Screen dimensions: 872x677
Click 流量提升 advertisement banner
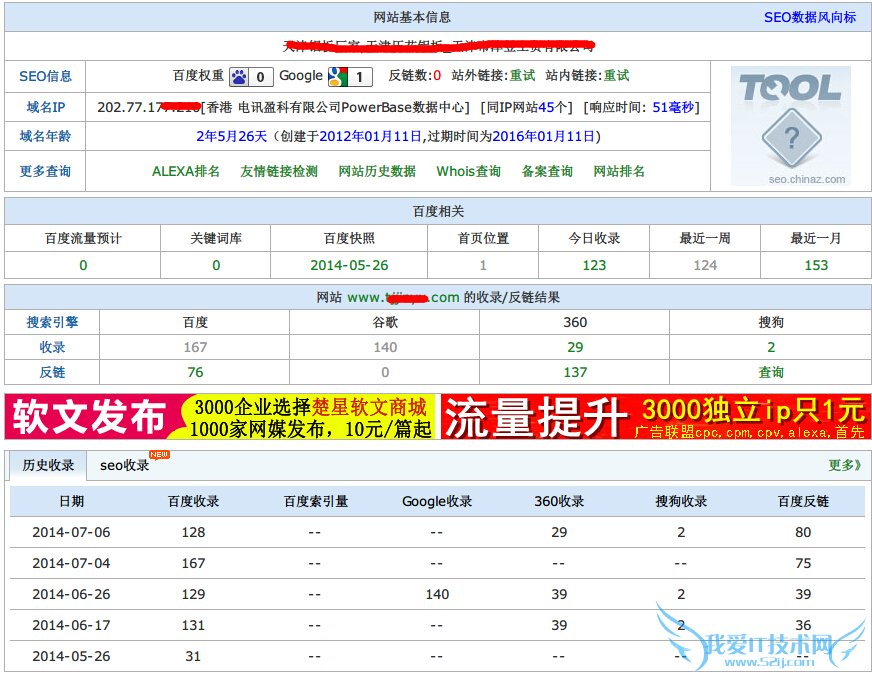(655, 417)
